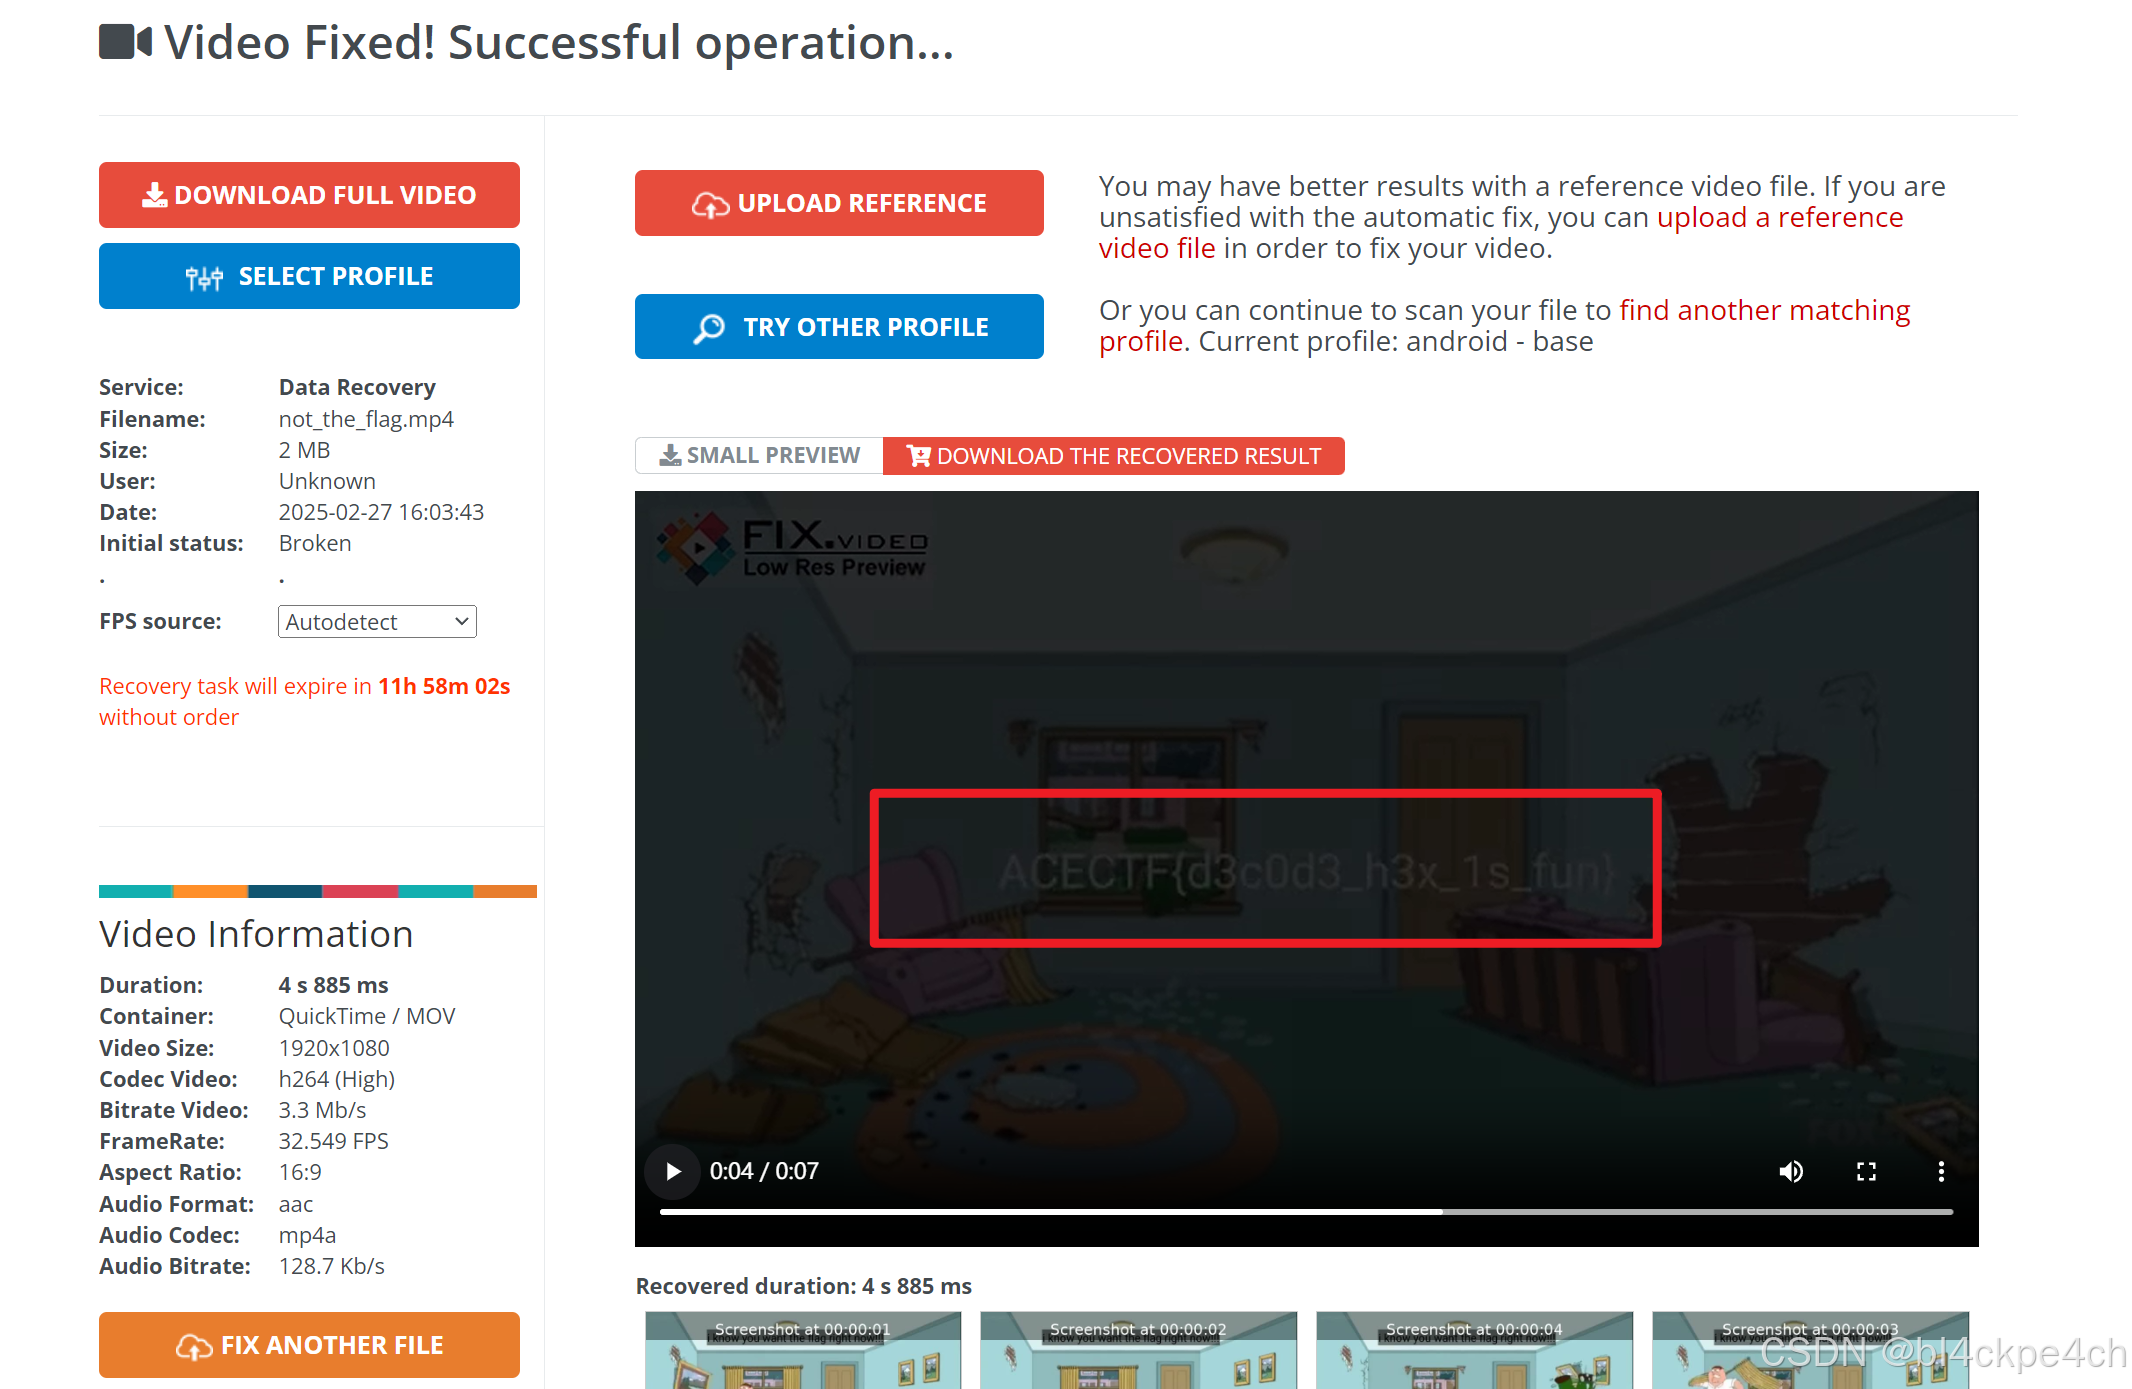Viewport: 2132px width, 1389px height.
Task: Click the Fix.Video logo watermark icon
Action: (695, 547)
